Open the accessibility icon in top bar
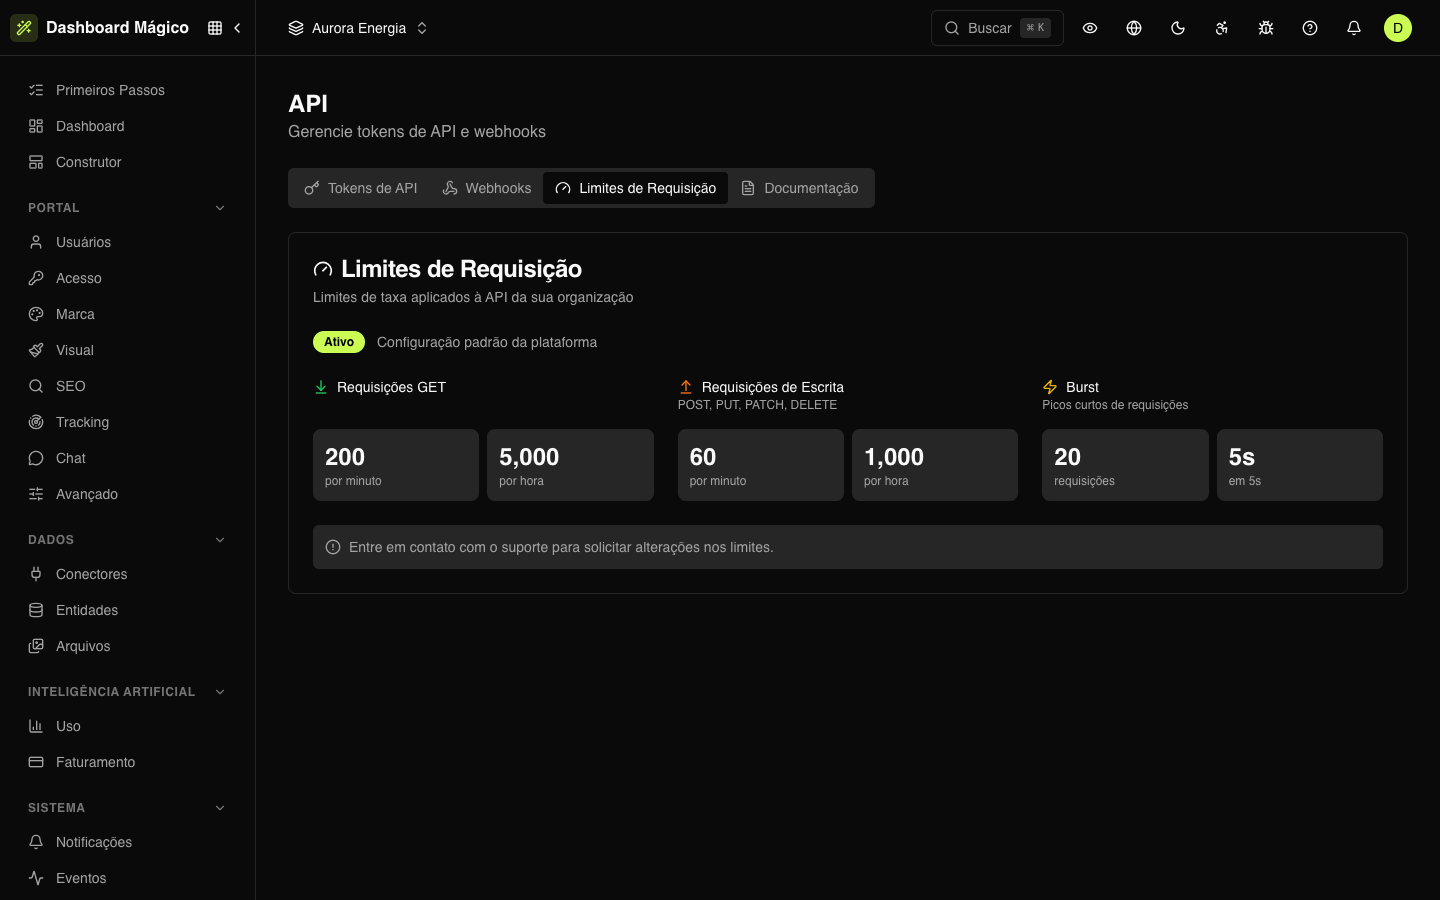This screenshot has width=1440, height=900. pyautogui.click(x=1222, y=28)
